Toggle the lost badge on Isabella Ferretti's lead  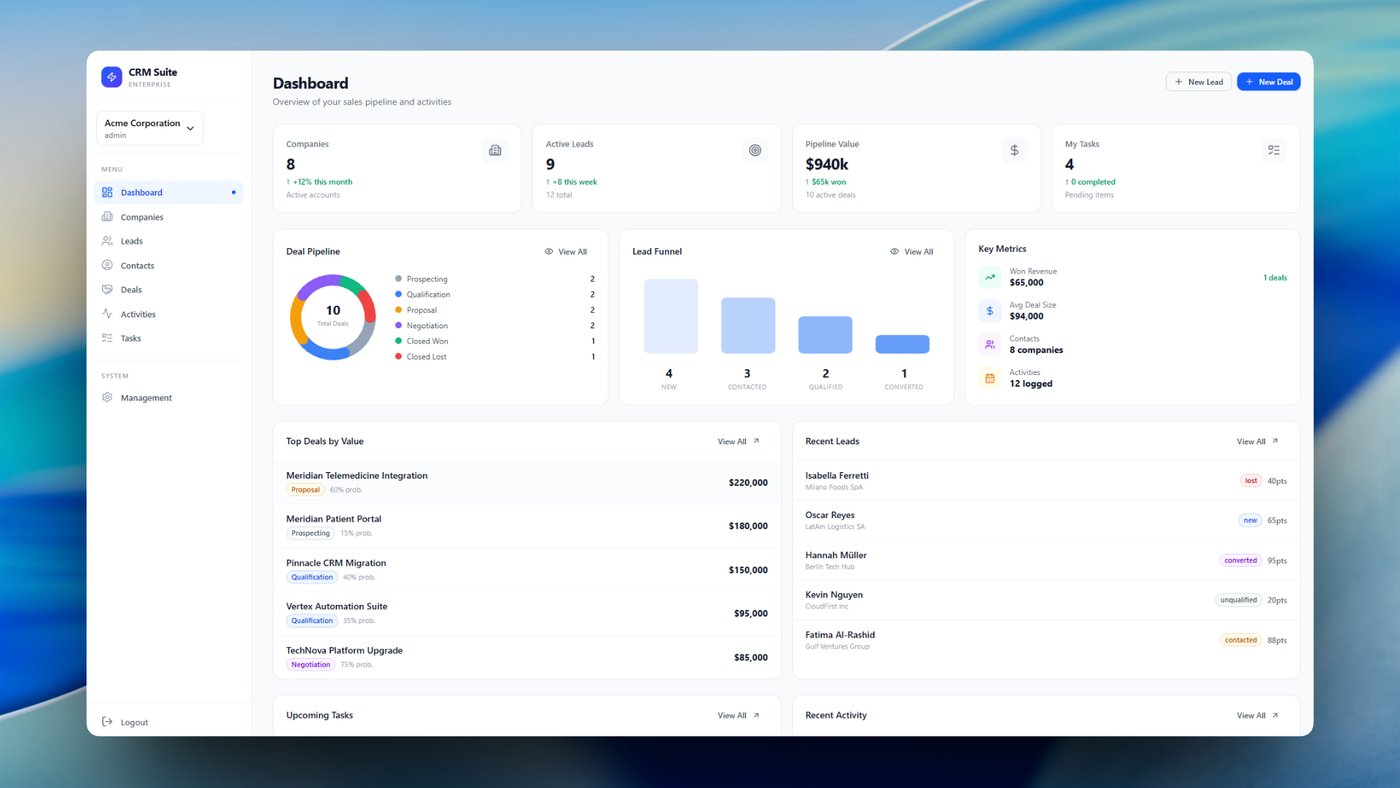1250,480
